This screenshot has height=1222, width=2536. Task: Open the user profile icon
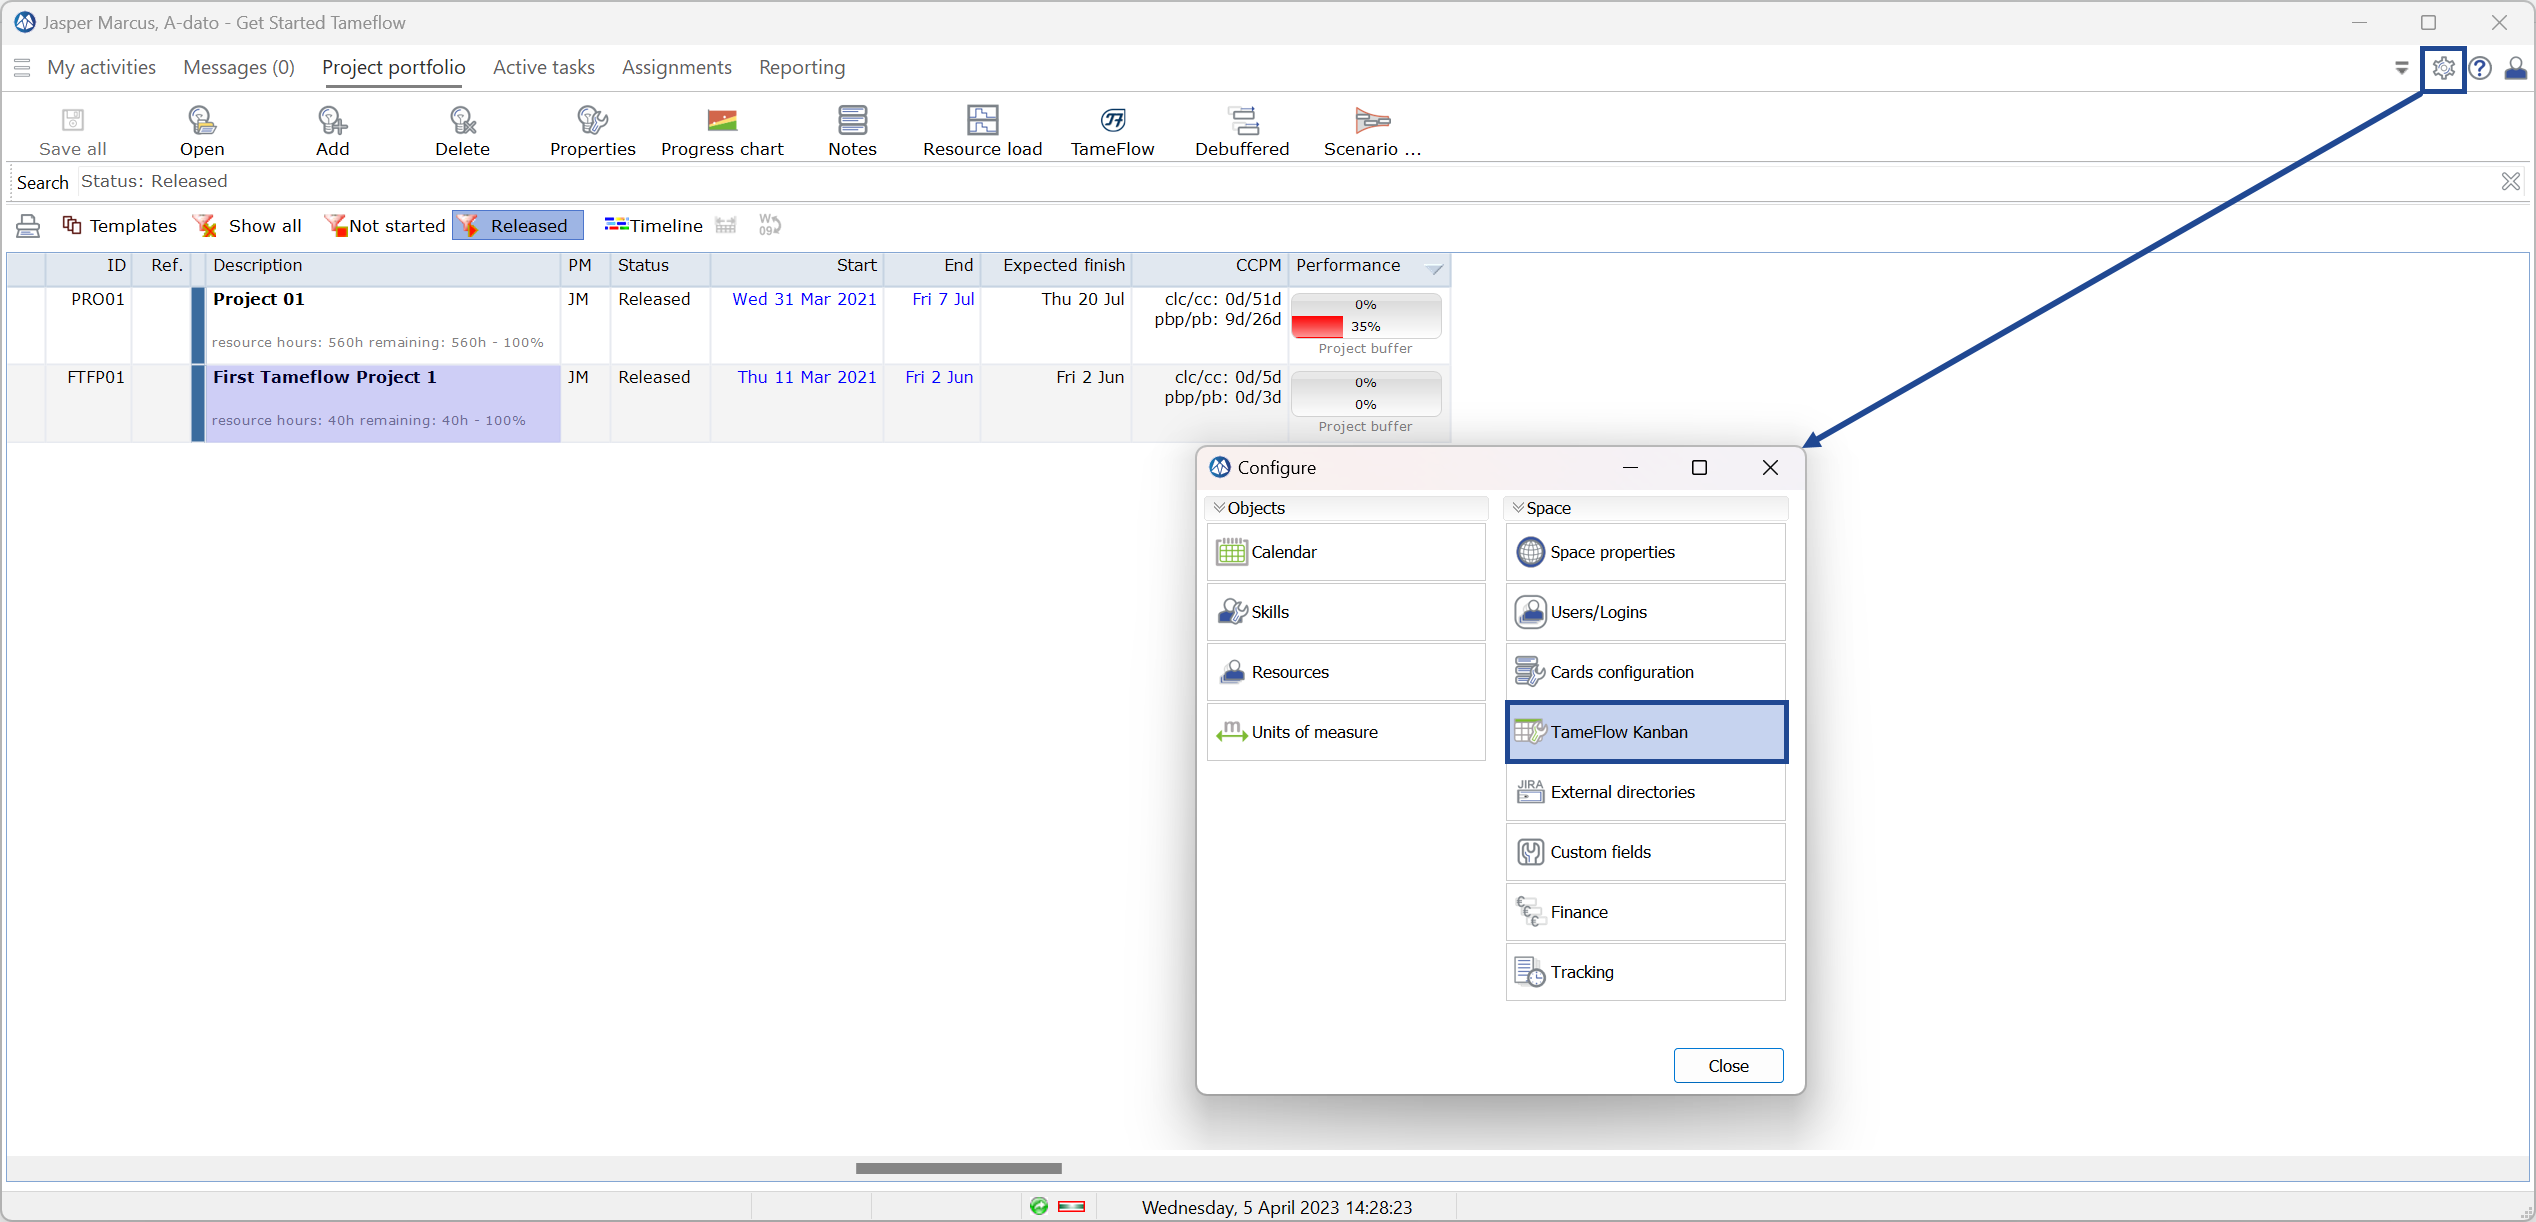(x=2516, y=68)
